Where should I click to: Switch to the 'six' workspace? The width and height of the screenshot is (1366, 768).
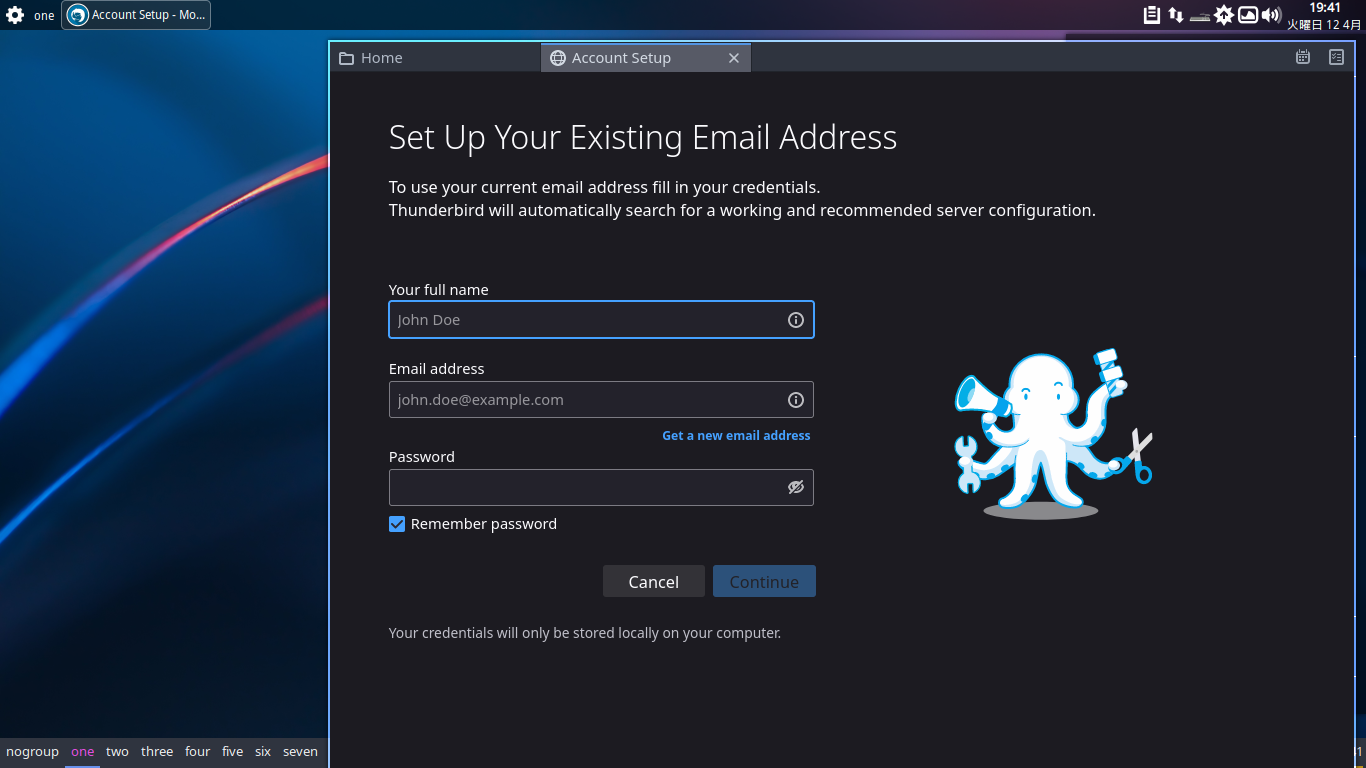263,752
